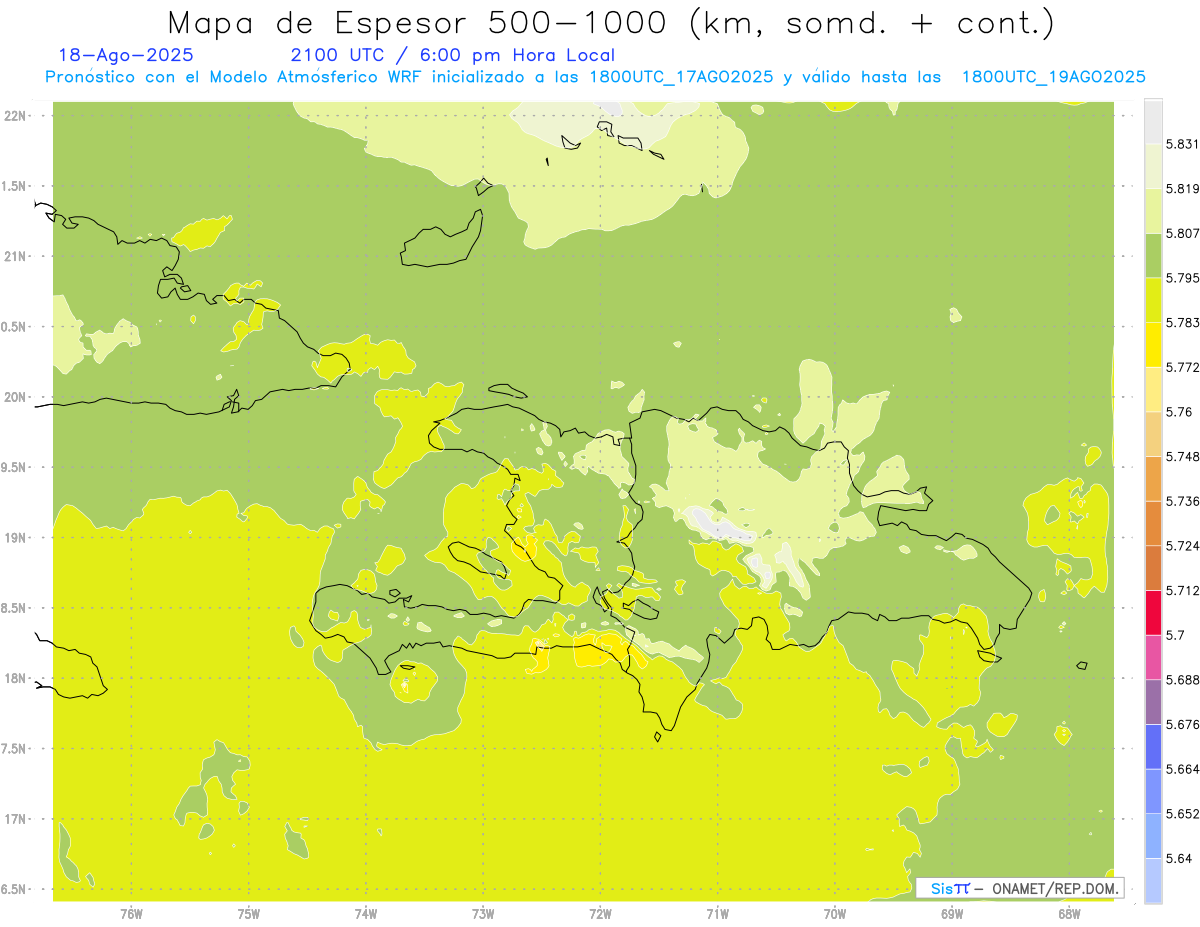This screenshot has width=1200, height=927.
Task: Click the 68W longitude label
Action: [x=1068, y=914]
